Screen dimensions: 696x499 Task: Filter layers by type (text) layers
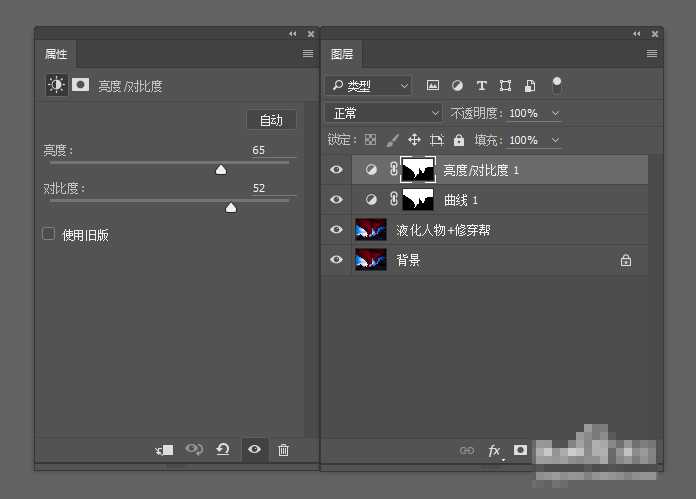(x=481, y=86)
